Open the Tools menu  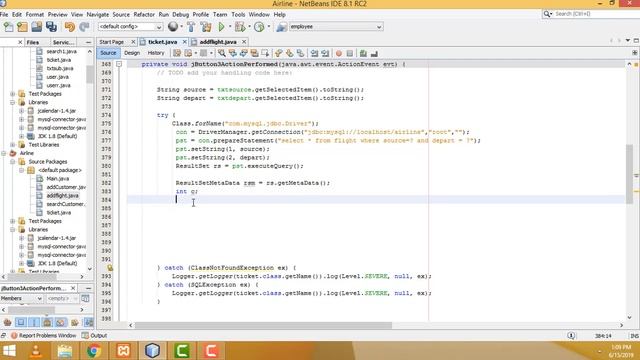[238, 14]
